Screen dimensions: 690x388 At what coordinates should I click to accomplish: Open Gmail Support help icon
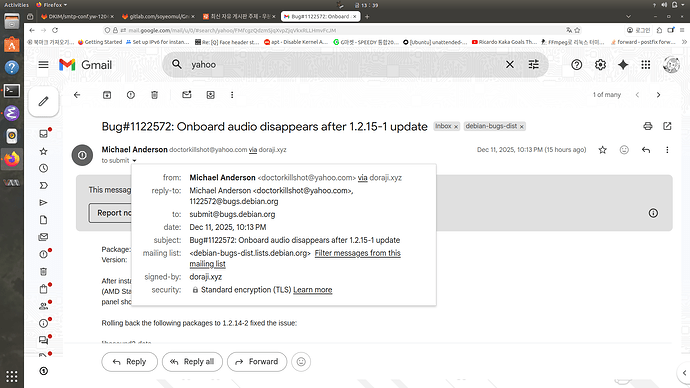(576, 65)
